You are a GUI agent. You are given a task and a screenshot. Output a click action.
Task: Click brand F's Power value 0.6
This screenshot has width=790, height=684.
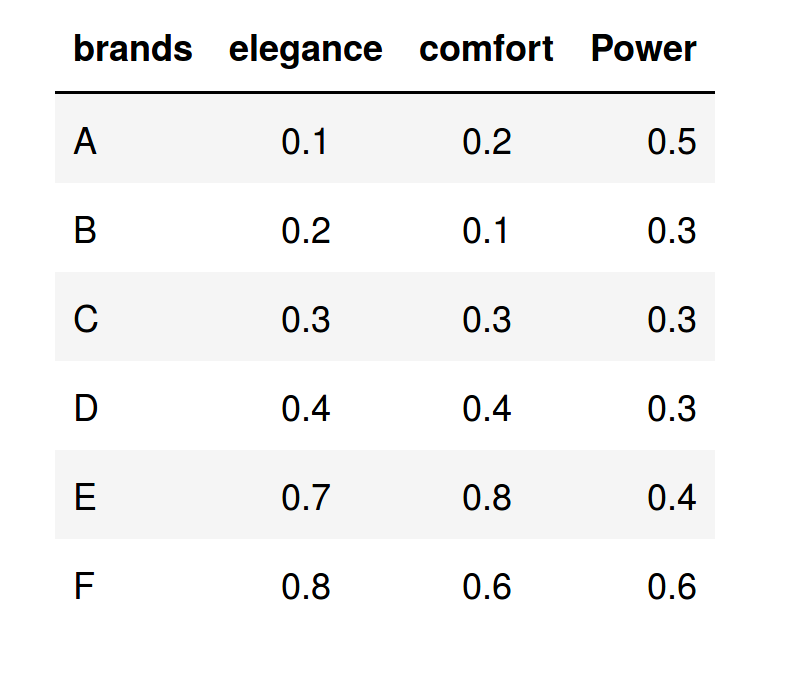pyautogui.click(x=671, y=587)
